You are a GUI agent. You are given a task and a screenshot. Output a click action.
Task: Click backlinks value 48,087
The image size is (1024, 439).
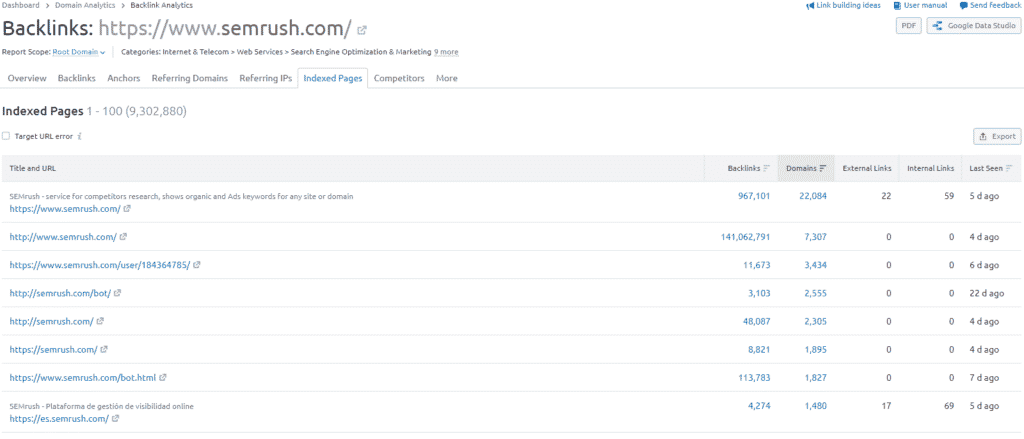click(756, 321)
